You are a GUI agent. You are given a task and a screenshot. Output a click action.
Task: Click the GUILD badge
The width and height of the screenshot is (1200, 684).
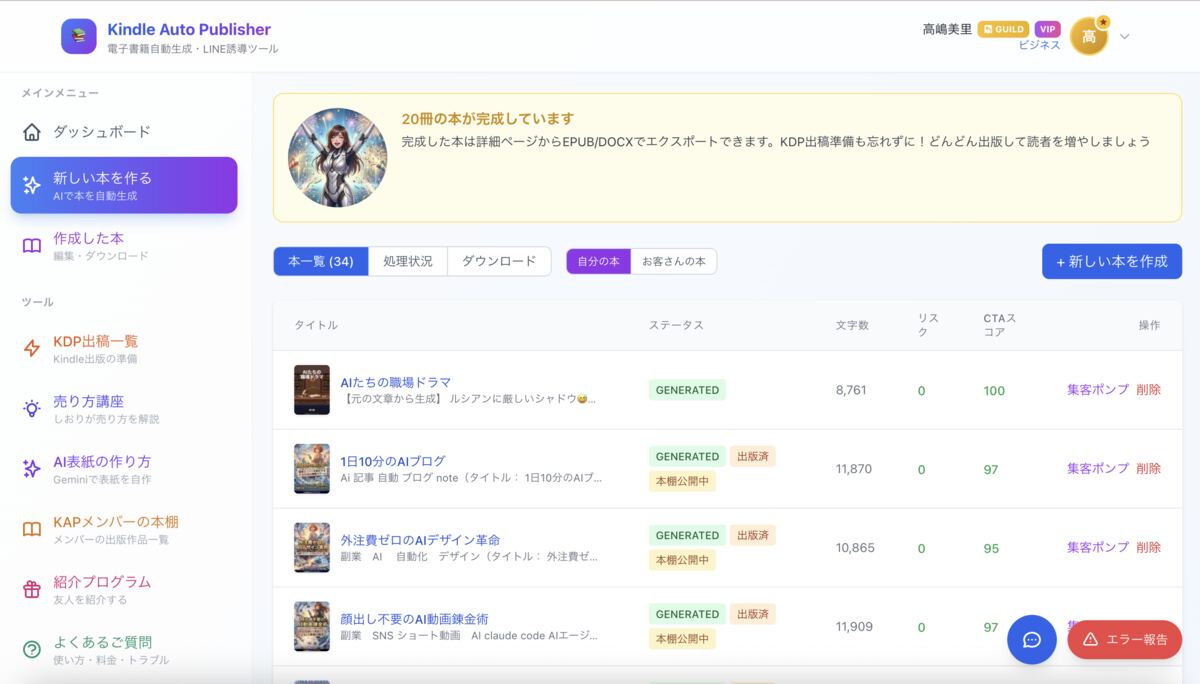coord(1003,29)
